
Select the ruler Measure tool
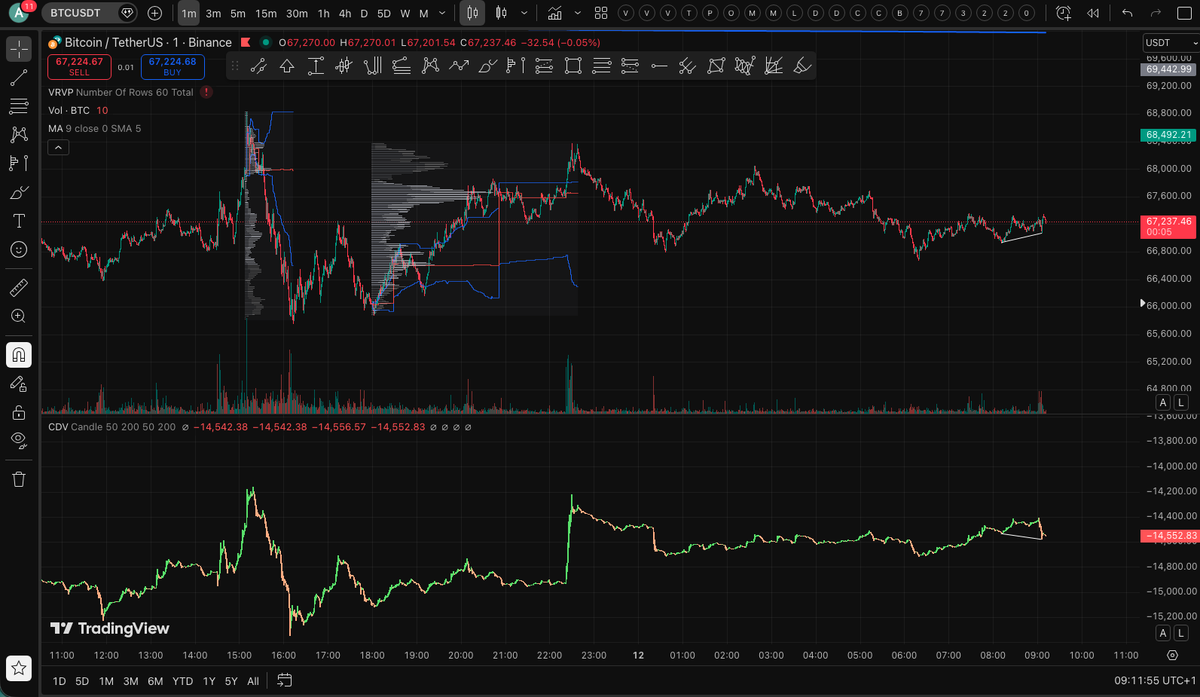18,288
